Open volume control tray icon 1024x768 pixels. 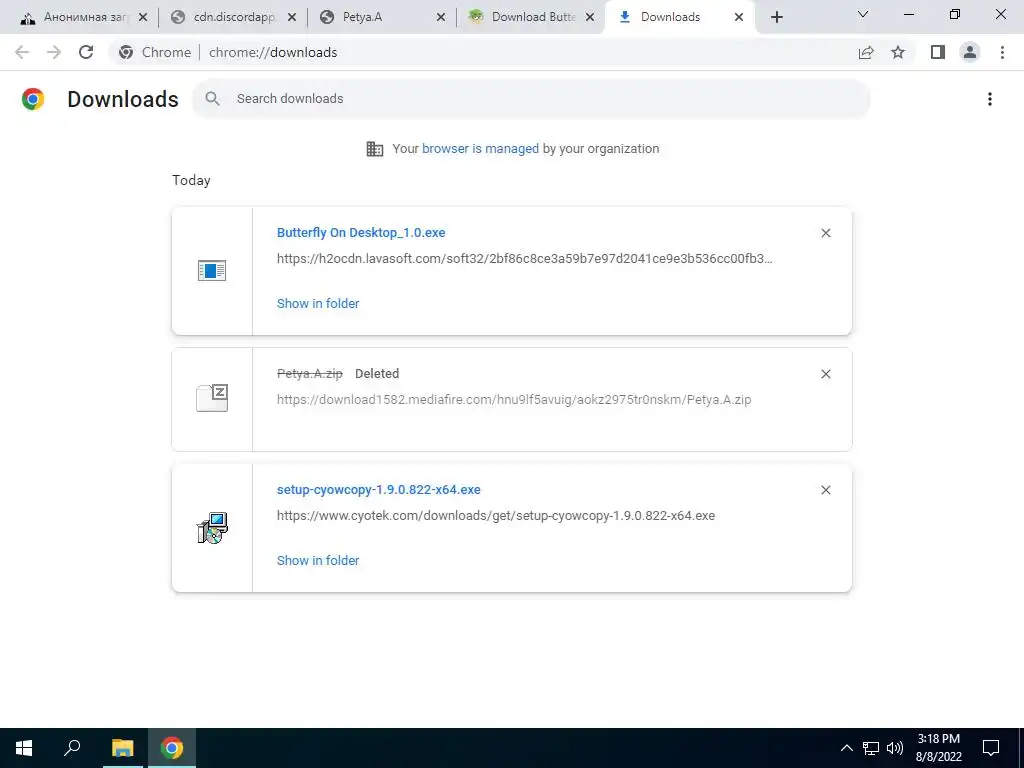coord(895,748)
